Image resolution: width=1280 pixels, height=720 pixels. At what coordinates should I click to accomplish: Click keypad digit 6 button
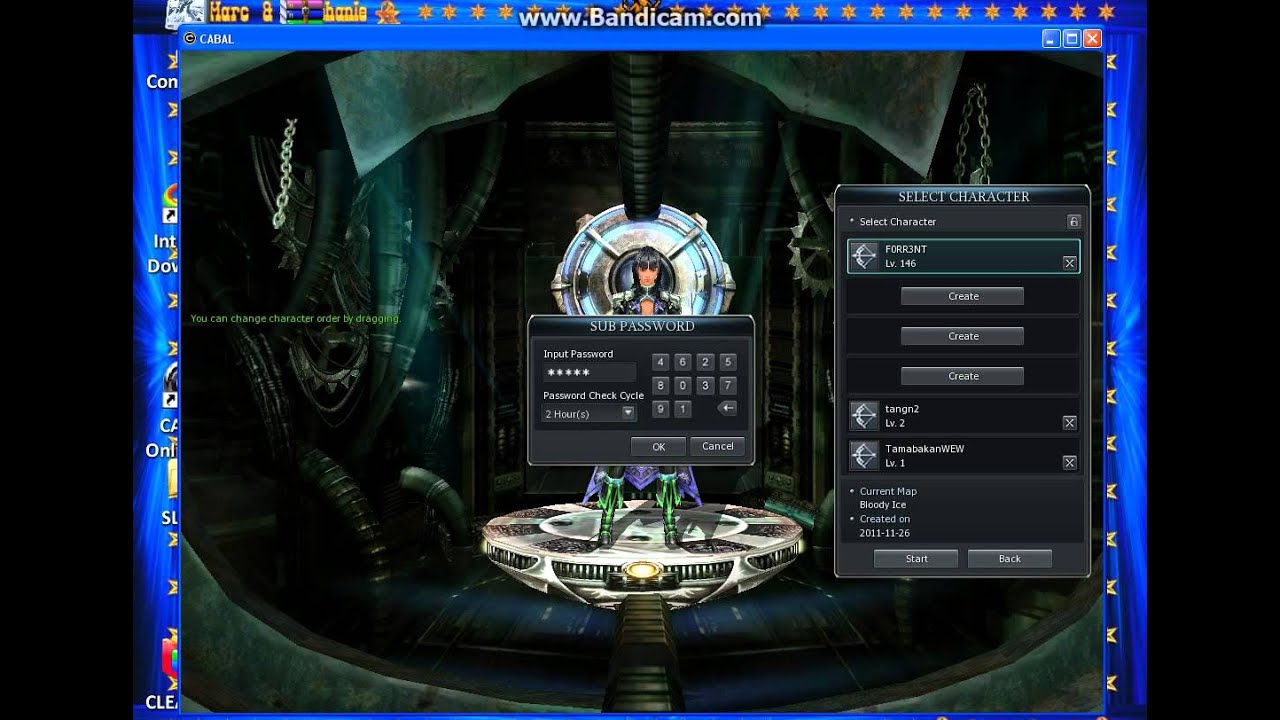point(682,362)
